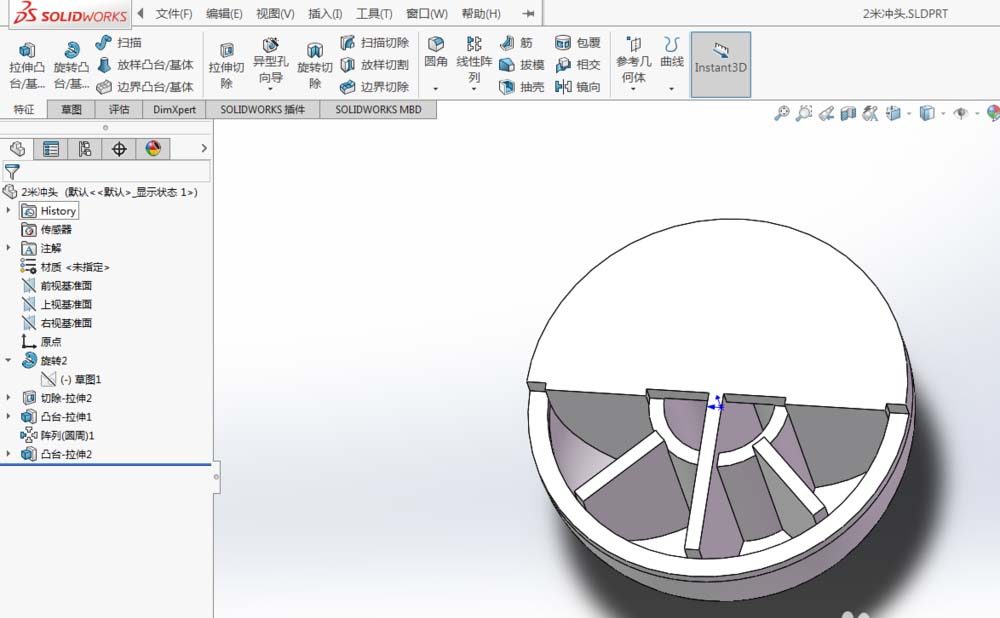Select the Revolved Boss/Base (旋转凸台) tool
Image resolution: width=1000 pixels, height=618 pixels.
tap(71, 66)
